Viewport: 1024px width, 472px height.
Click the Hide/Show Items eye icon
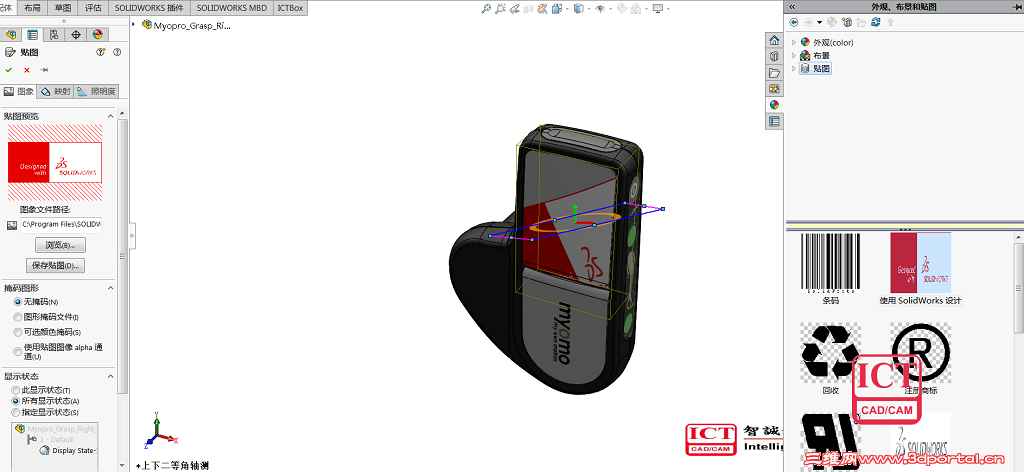[600, 9]
